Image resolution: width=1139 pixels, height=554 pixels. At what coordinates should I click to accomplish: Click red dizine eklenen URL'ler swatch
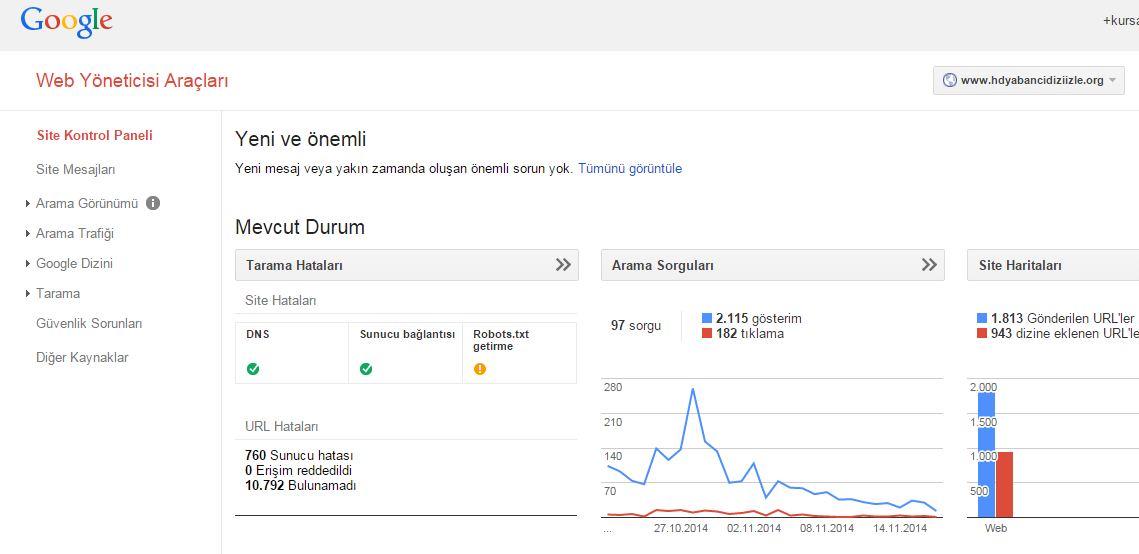pos(982,333)
